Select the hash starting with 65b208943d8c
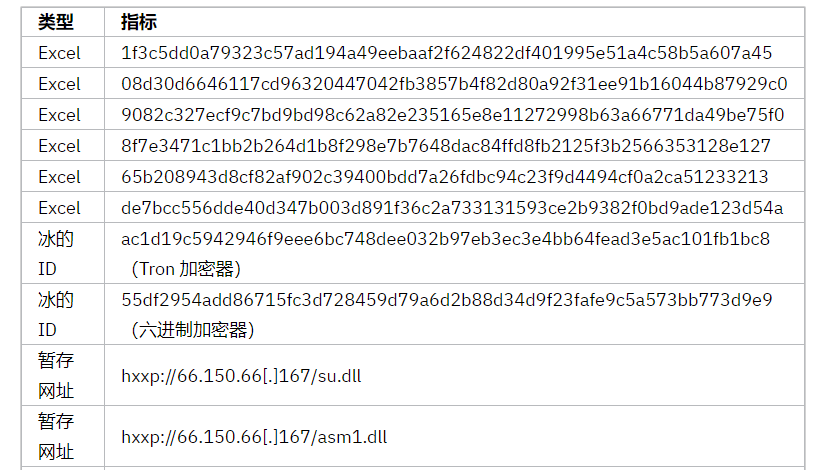This screenshot has height=470, width=821. click(x=445, y=176)
